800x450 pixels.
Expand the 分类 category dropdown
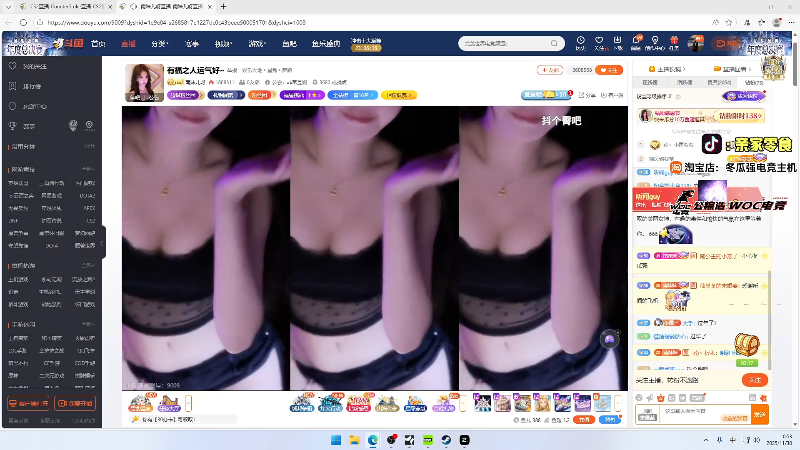(160, 44)
